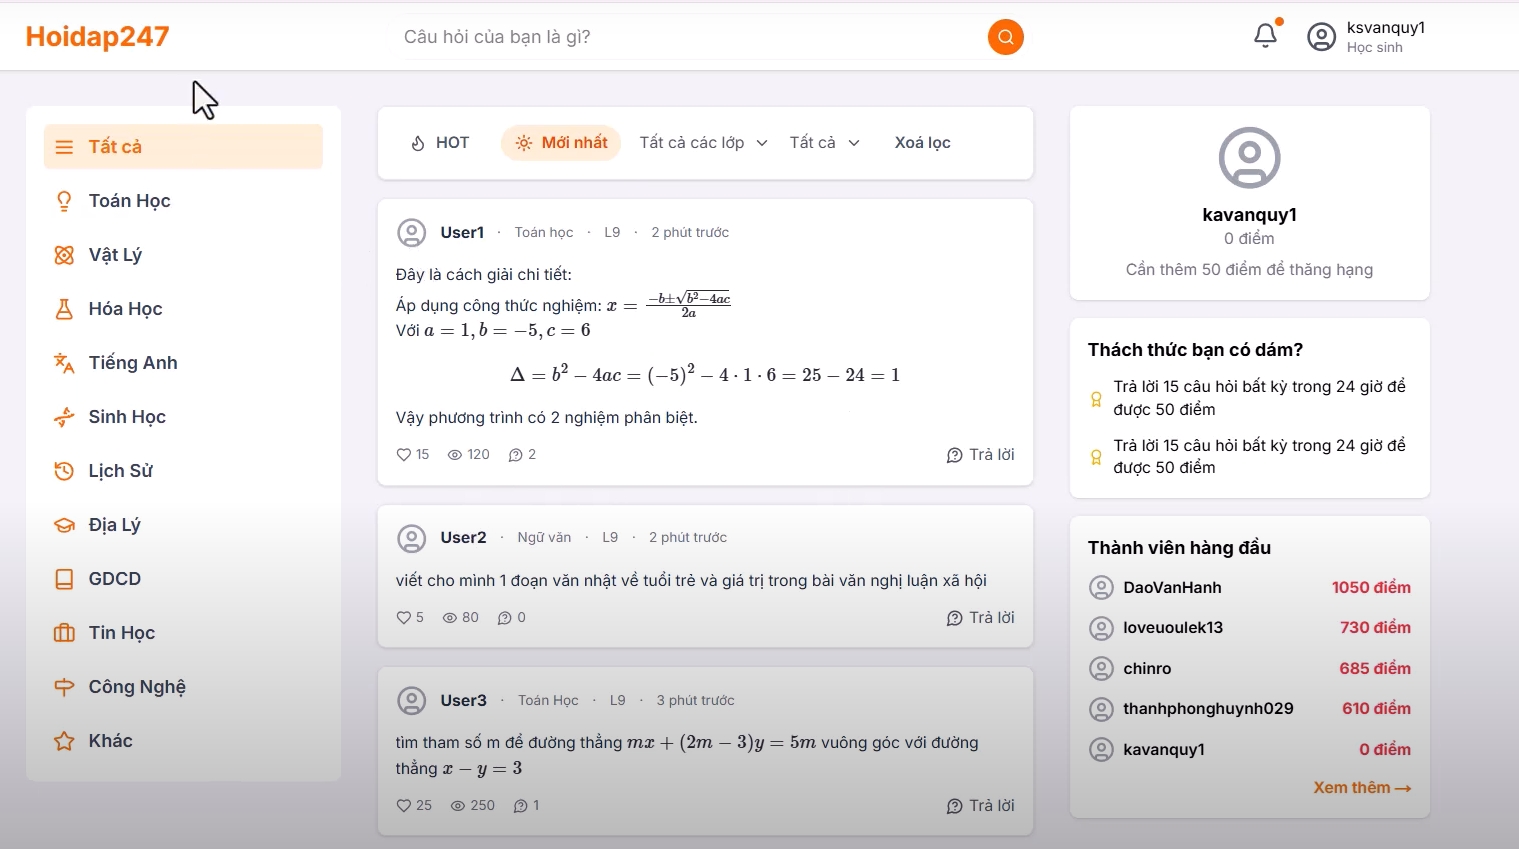Click the views eye icon on User2's post
The image size is (1519, 849).
tap(450, 618)
